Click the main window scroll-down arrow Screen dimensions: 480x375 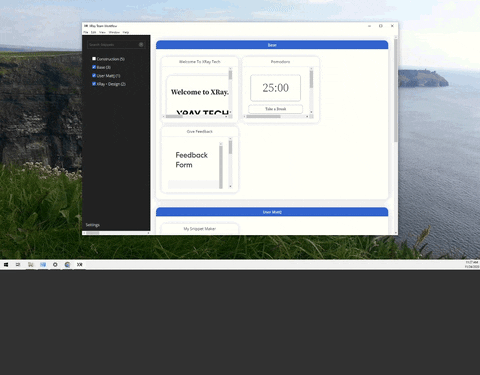tap(396, 233)
